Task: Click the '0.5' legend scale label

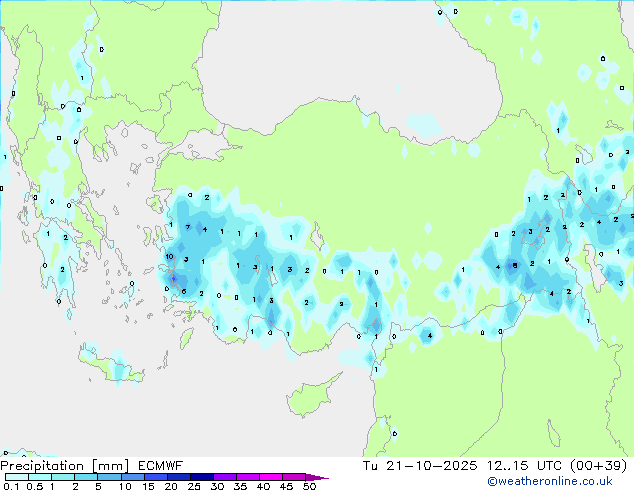Action: click(x=35, y=486)
